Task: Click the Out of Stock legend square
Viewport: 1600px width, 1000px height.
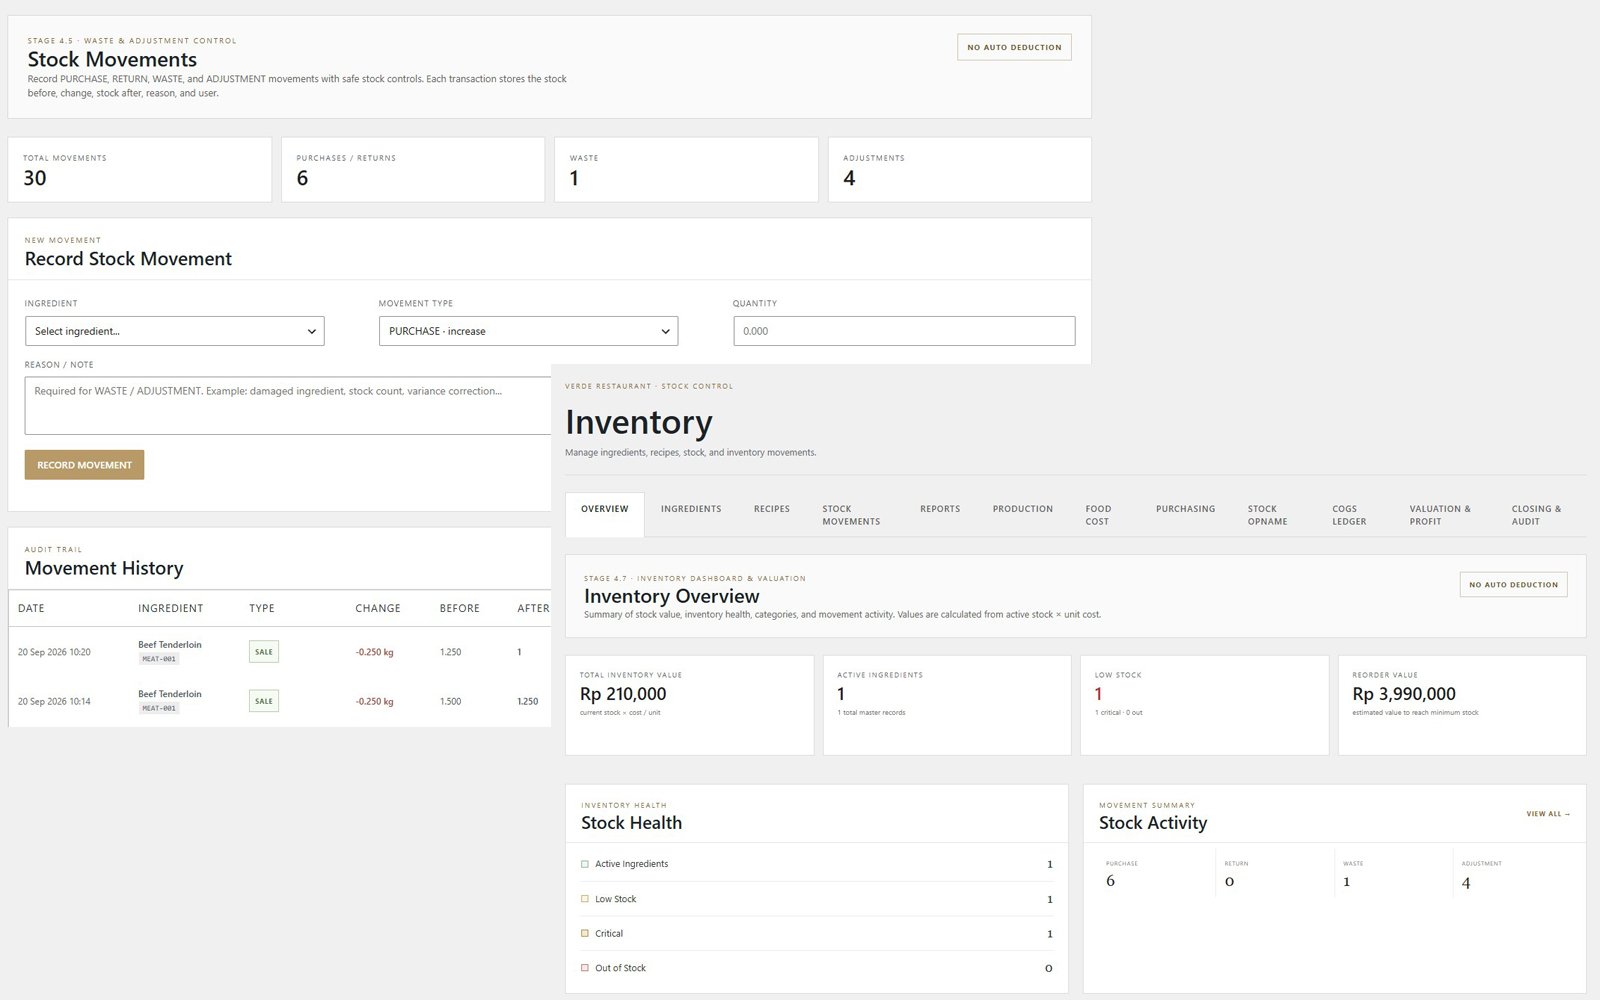Action: tap(585, 968)
